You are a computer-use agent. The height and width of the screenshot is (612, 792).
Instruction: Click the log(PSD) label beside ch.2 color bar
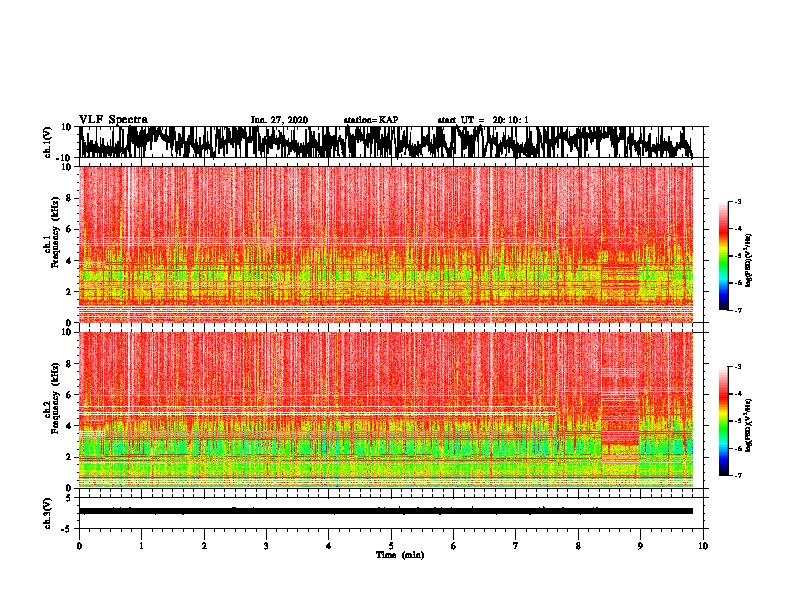click(x=749, y=425)
